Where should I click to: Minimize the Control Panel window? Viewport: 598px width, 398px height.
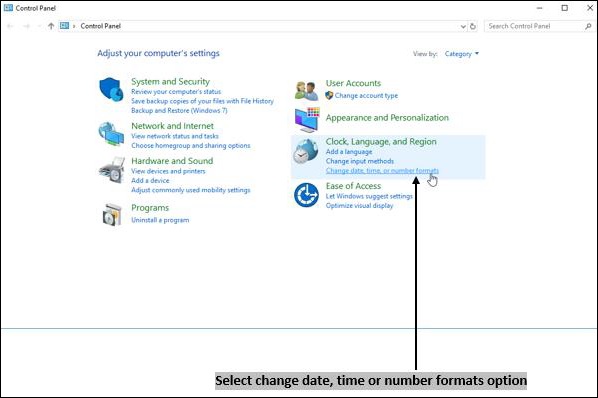click(x=539, y=8)
